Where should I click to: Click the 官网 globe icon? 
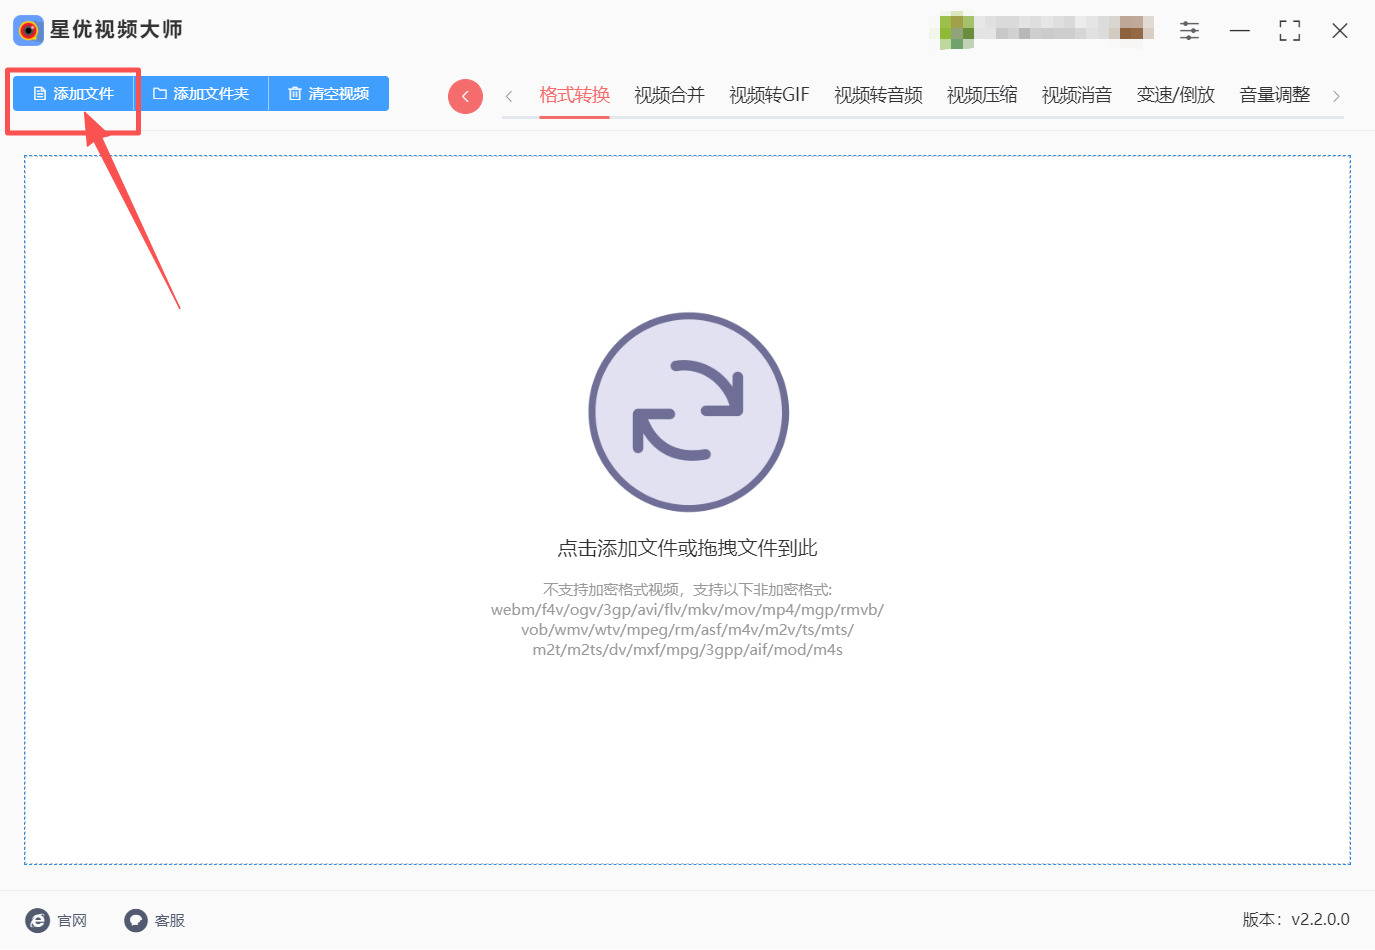point(37,920)
